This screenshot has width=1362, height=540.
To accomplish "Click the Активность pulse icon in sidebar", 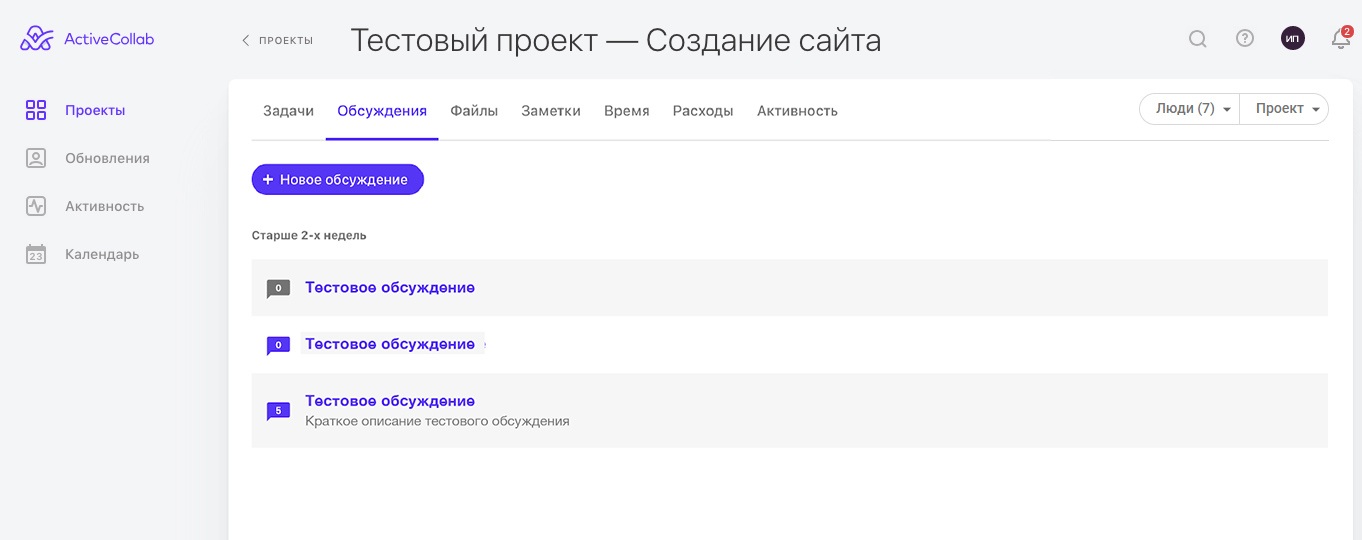I will point(36,206).
